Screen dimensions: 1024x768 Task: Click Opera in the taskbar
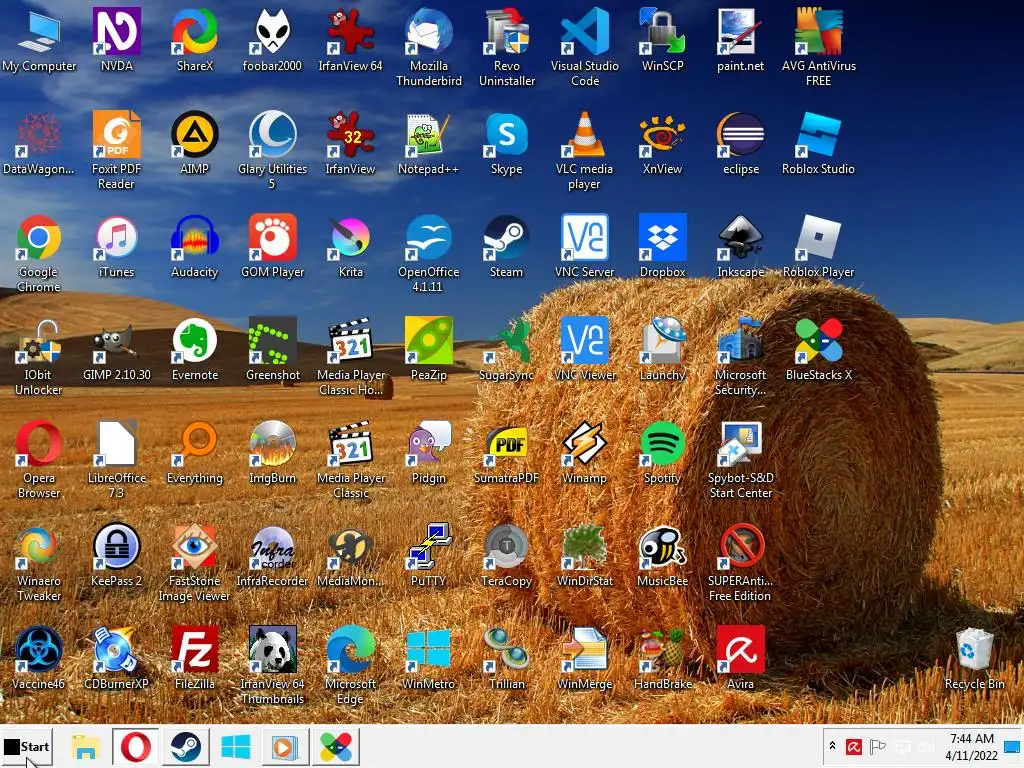click(x=135, y=746)
